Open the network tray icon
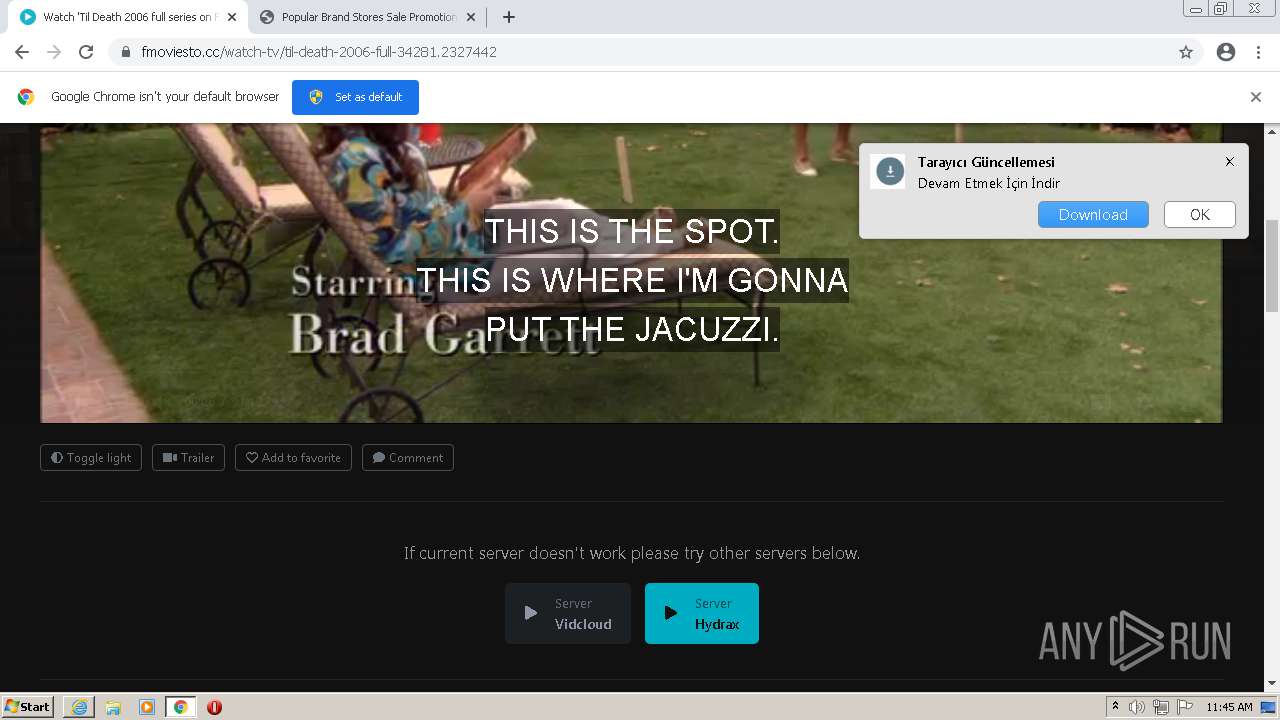This screenshot has width=1280, height=720. [x=1161, y=707]
